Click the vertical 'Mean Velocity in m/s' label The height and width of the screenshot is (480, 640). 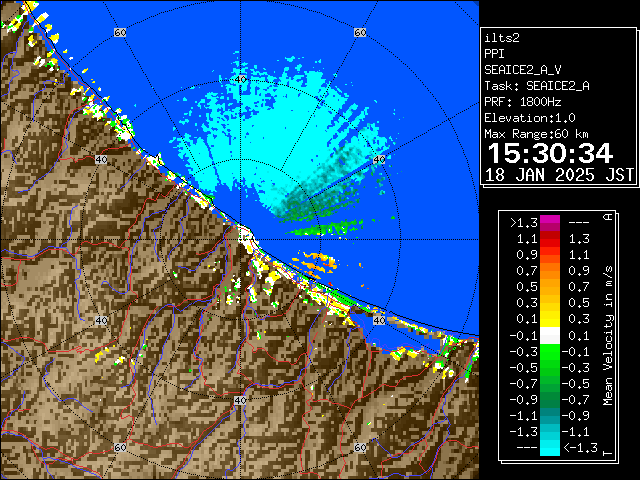coord(608,335)
